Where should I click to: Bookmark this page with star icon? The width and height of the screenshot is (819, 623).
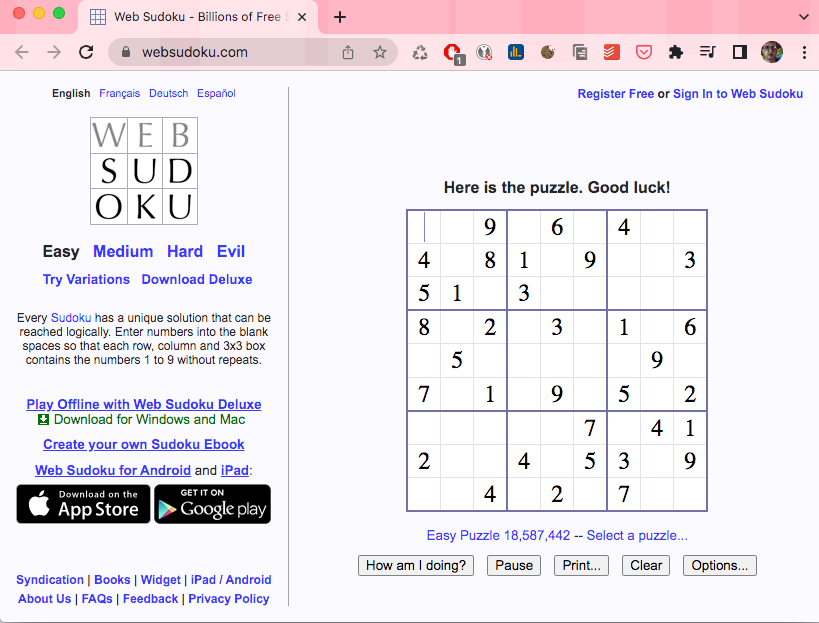tap(380, 52)
